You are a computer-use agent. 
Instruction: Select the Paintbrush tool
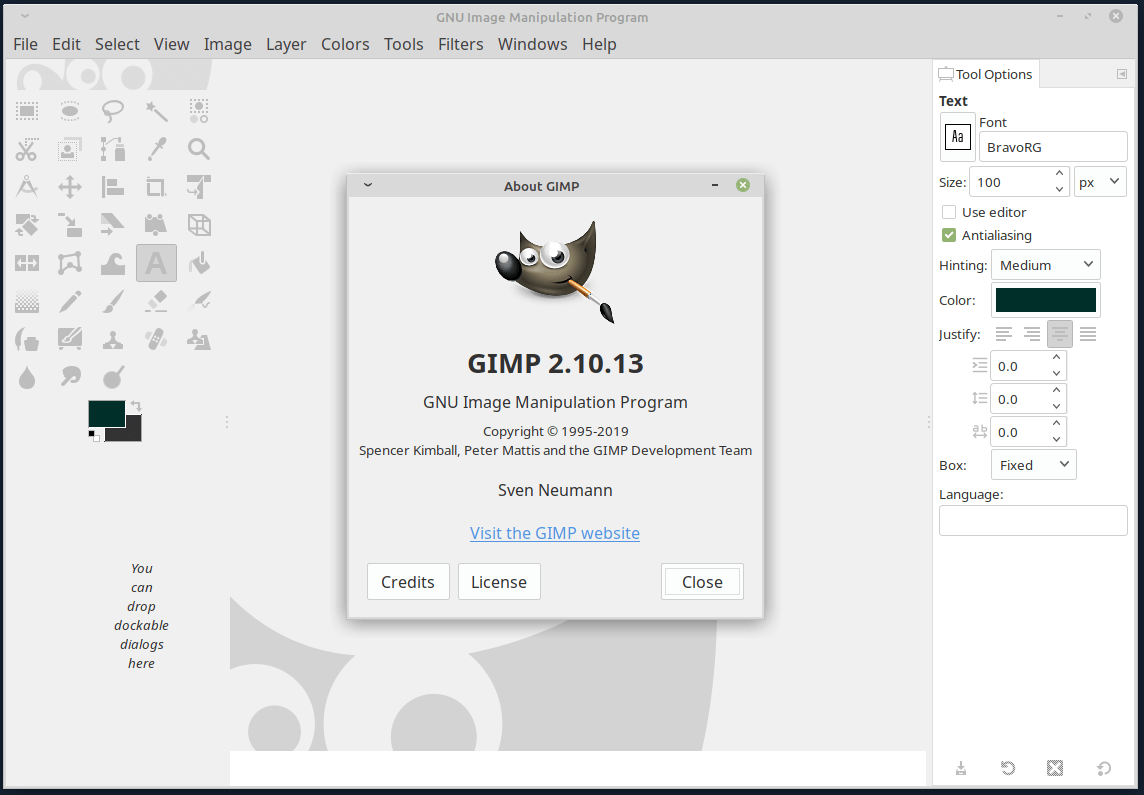click(113, 300)
